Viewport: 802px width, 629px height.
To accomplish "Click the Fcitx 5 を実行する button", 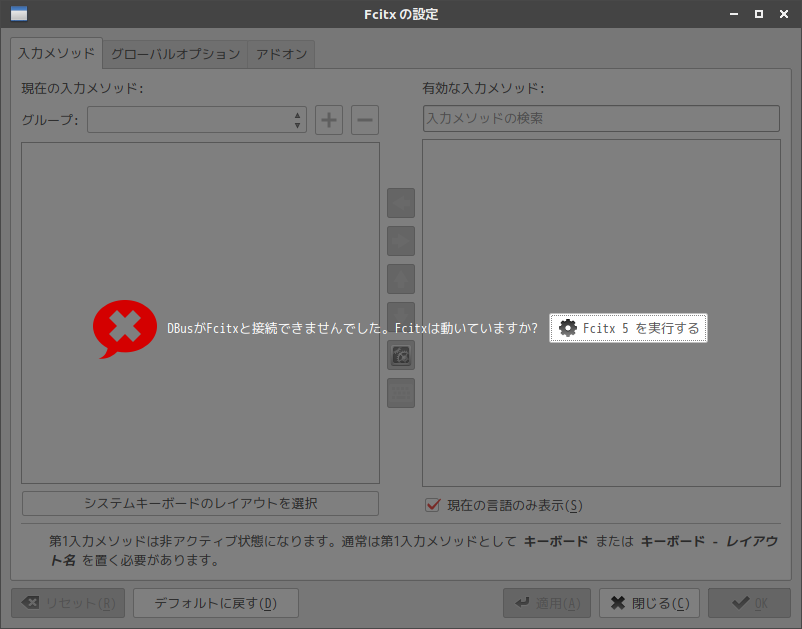I will [628, 328].
